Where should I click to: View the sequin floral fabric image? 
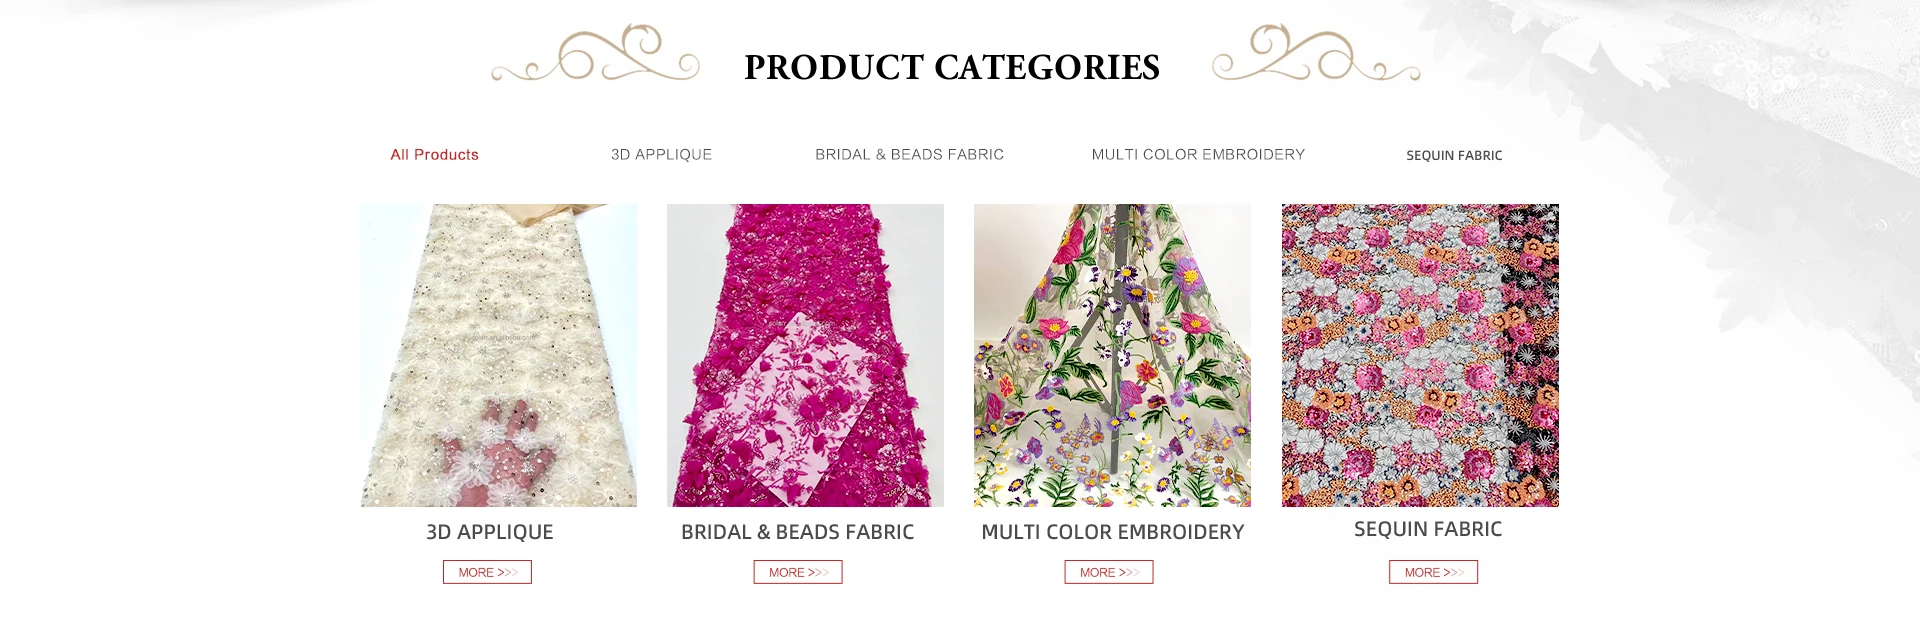click(1420, 355)
